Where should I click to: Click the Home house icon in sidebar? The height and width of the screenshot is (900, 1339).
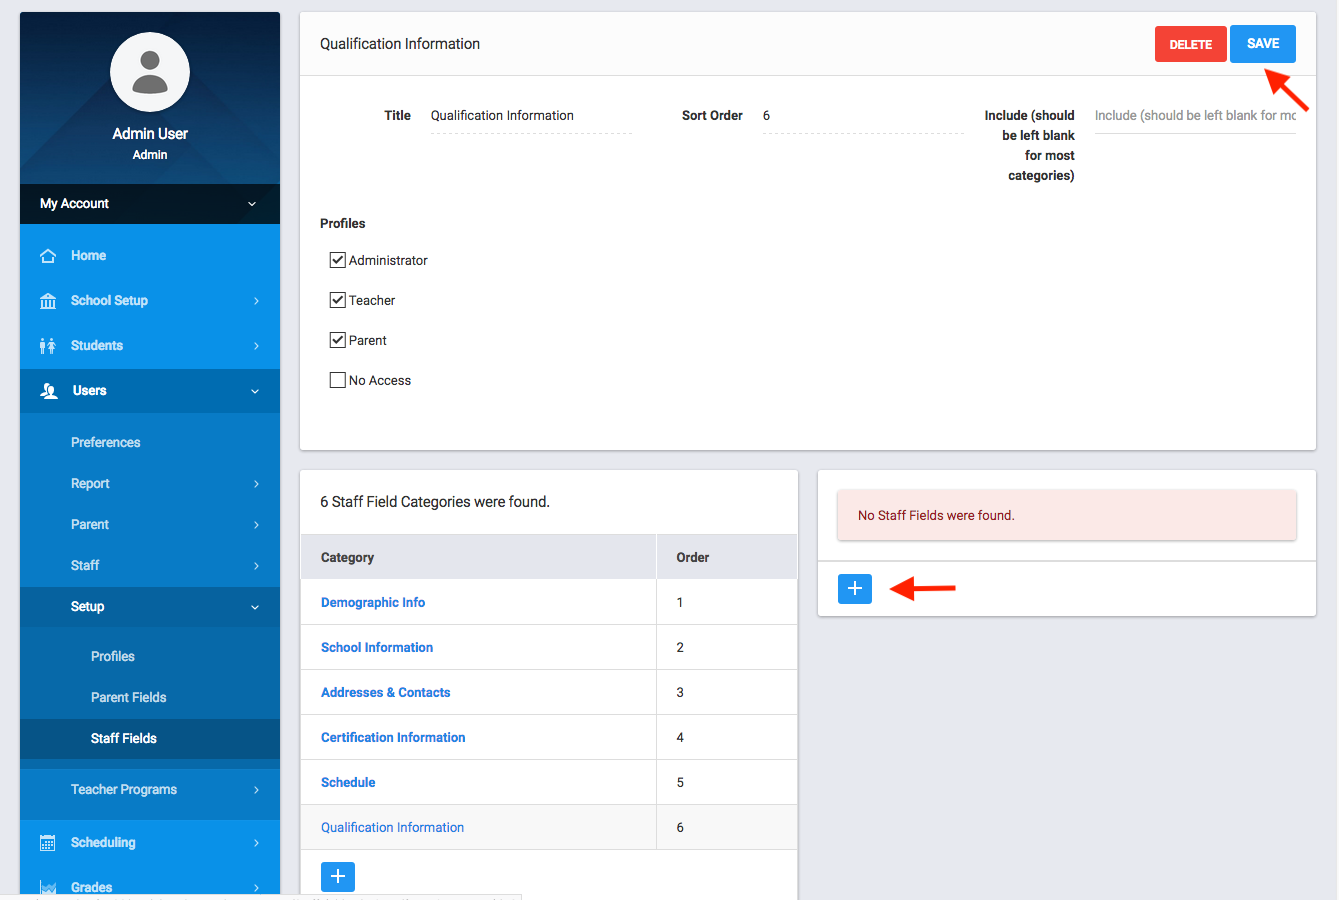click(48, 256)
